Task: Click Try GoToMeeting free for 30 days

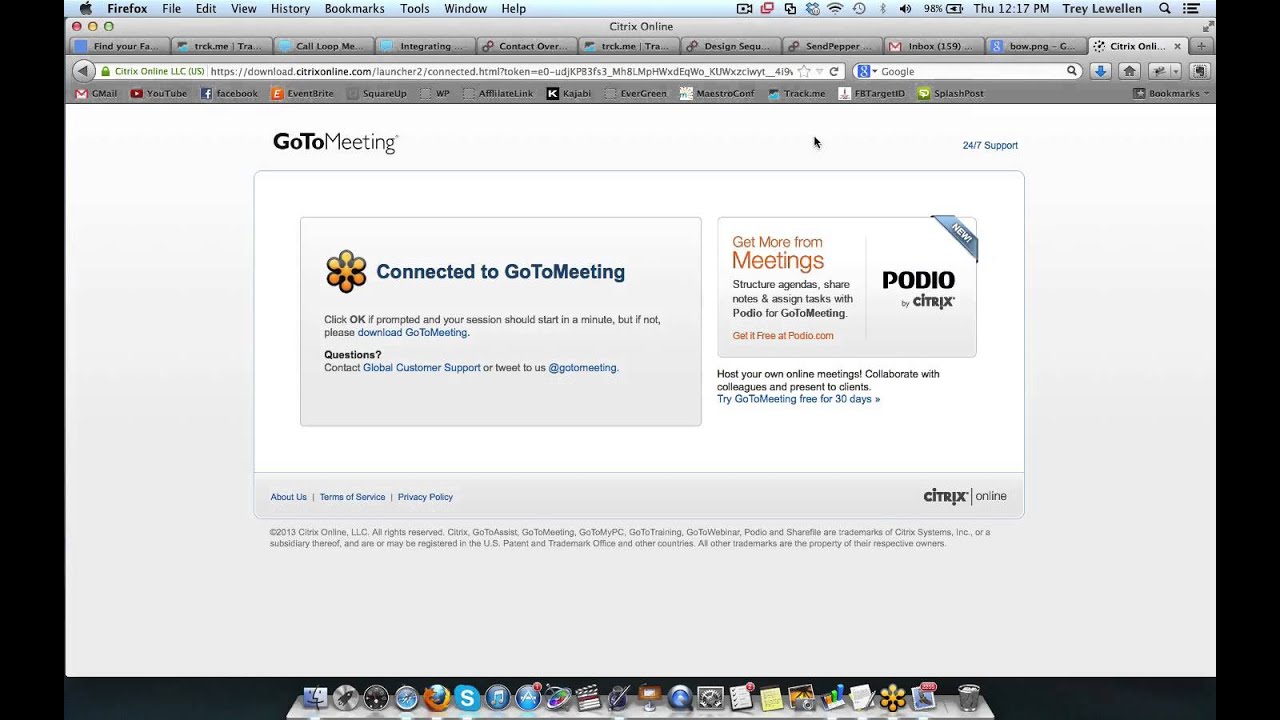Action: [x=798, y=399]
